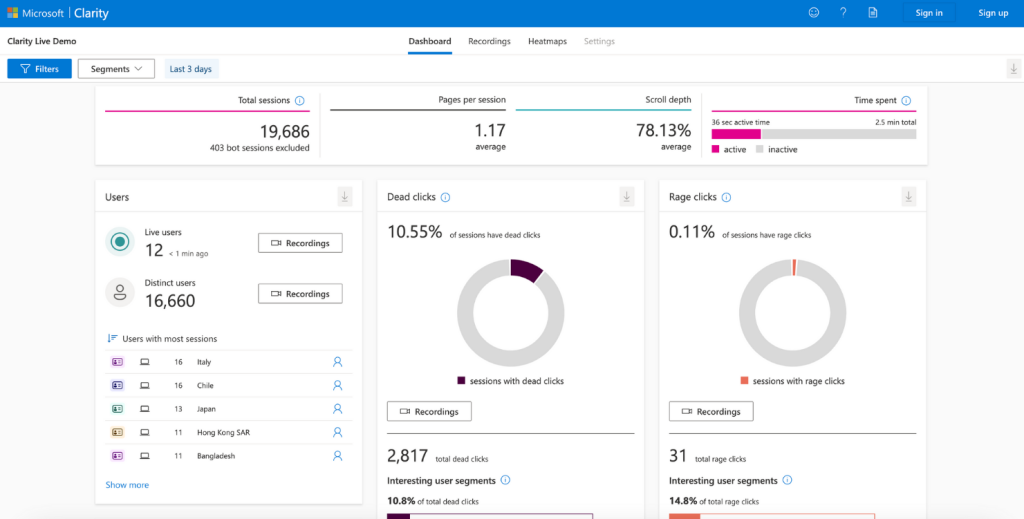The width and height of the screenshot is (1024, 519).
Task: Open the Heatmaps tab
Action: click(547, 41)
